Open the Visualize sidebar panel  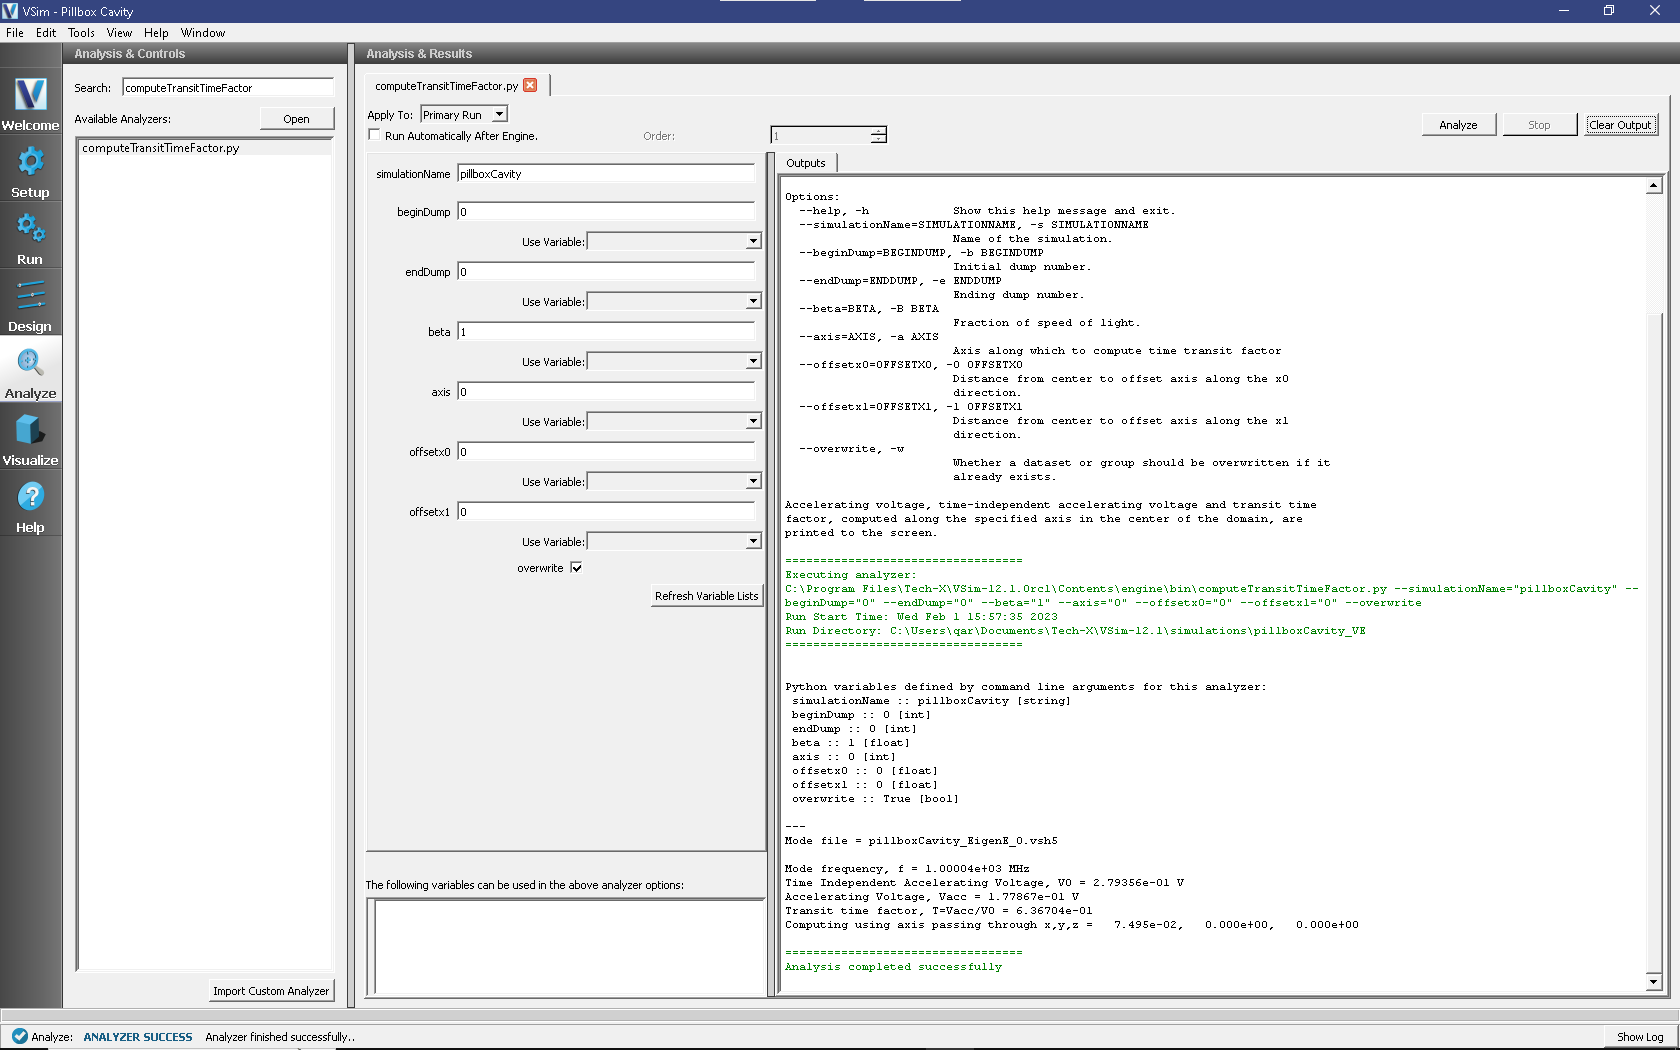click(x=30, y=438)
